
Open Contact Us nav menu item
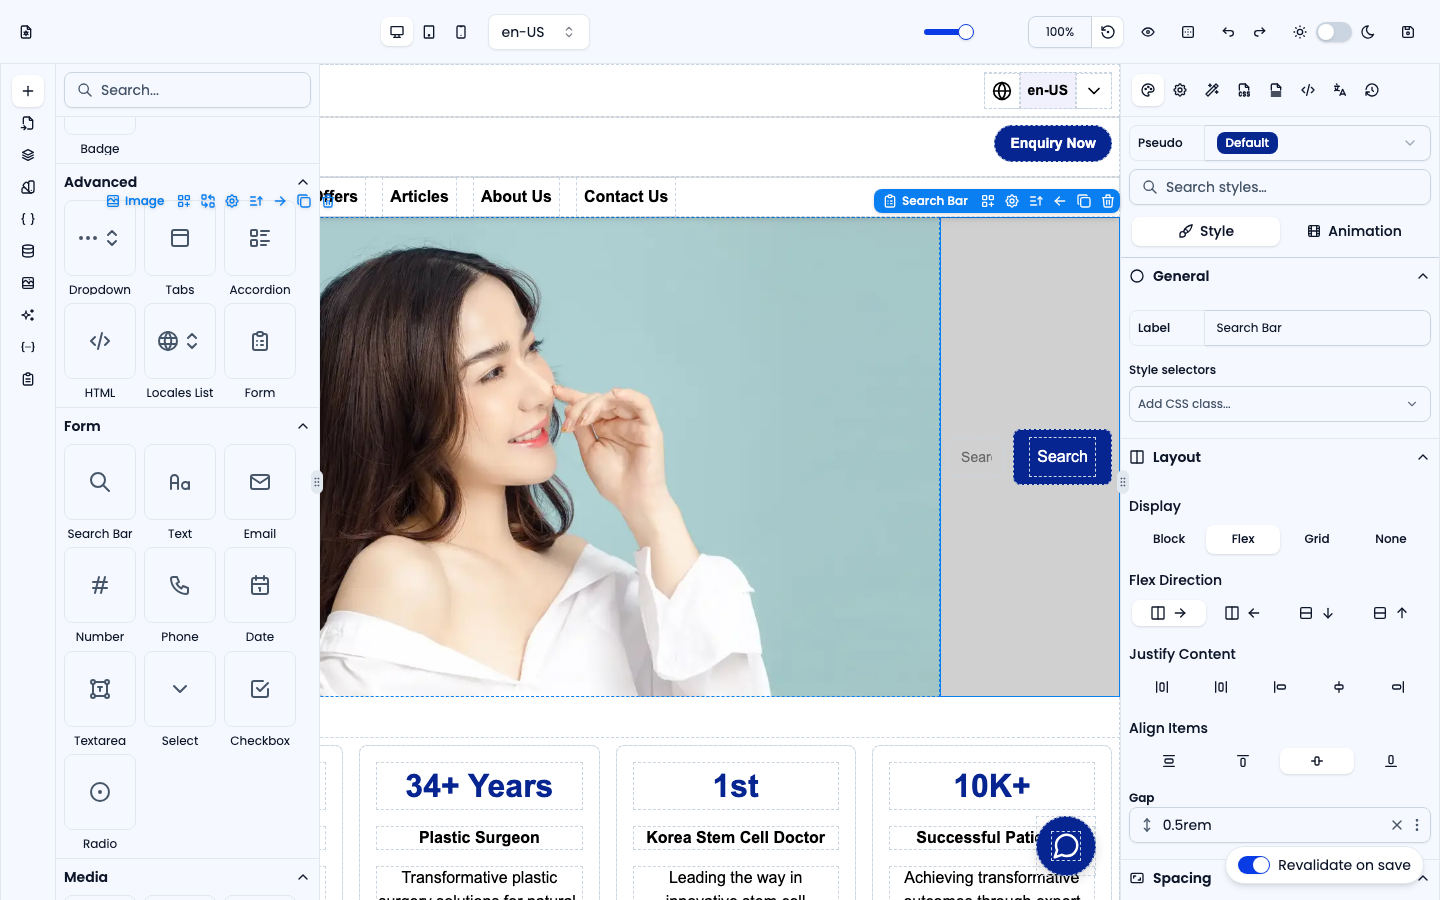point(626,197)
